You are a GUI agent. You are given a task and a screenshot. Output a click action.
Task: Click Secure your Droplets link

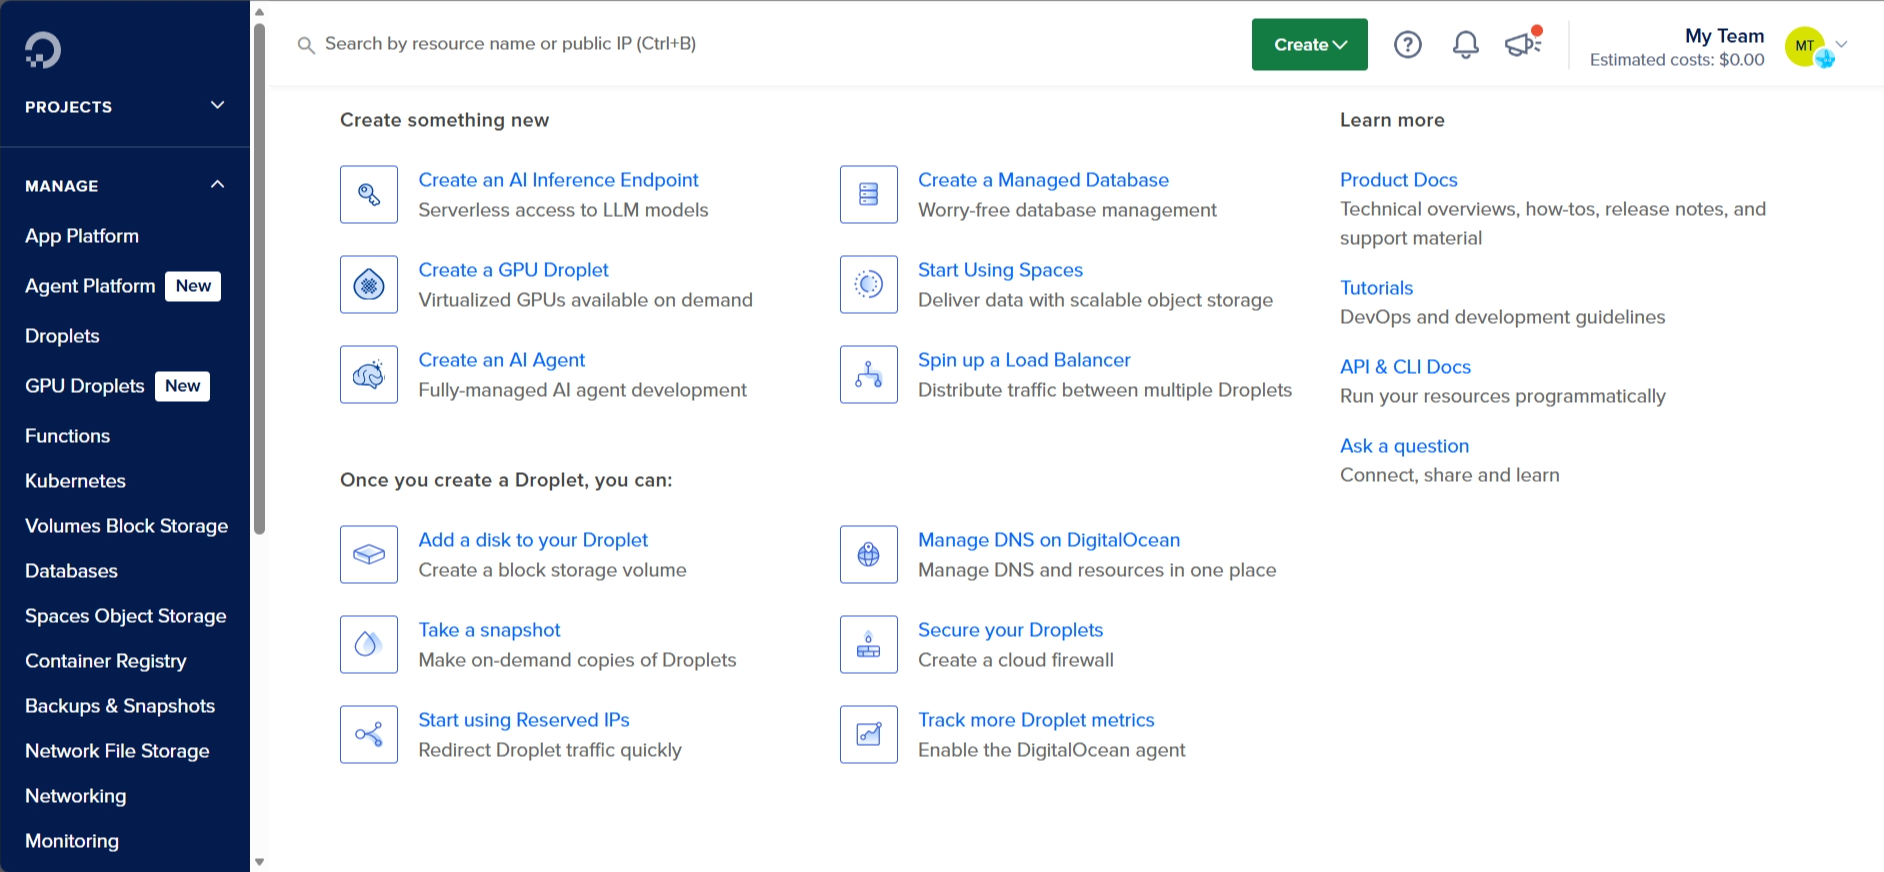[1010, 630]
